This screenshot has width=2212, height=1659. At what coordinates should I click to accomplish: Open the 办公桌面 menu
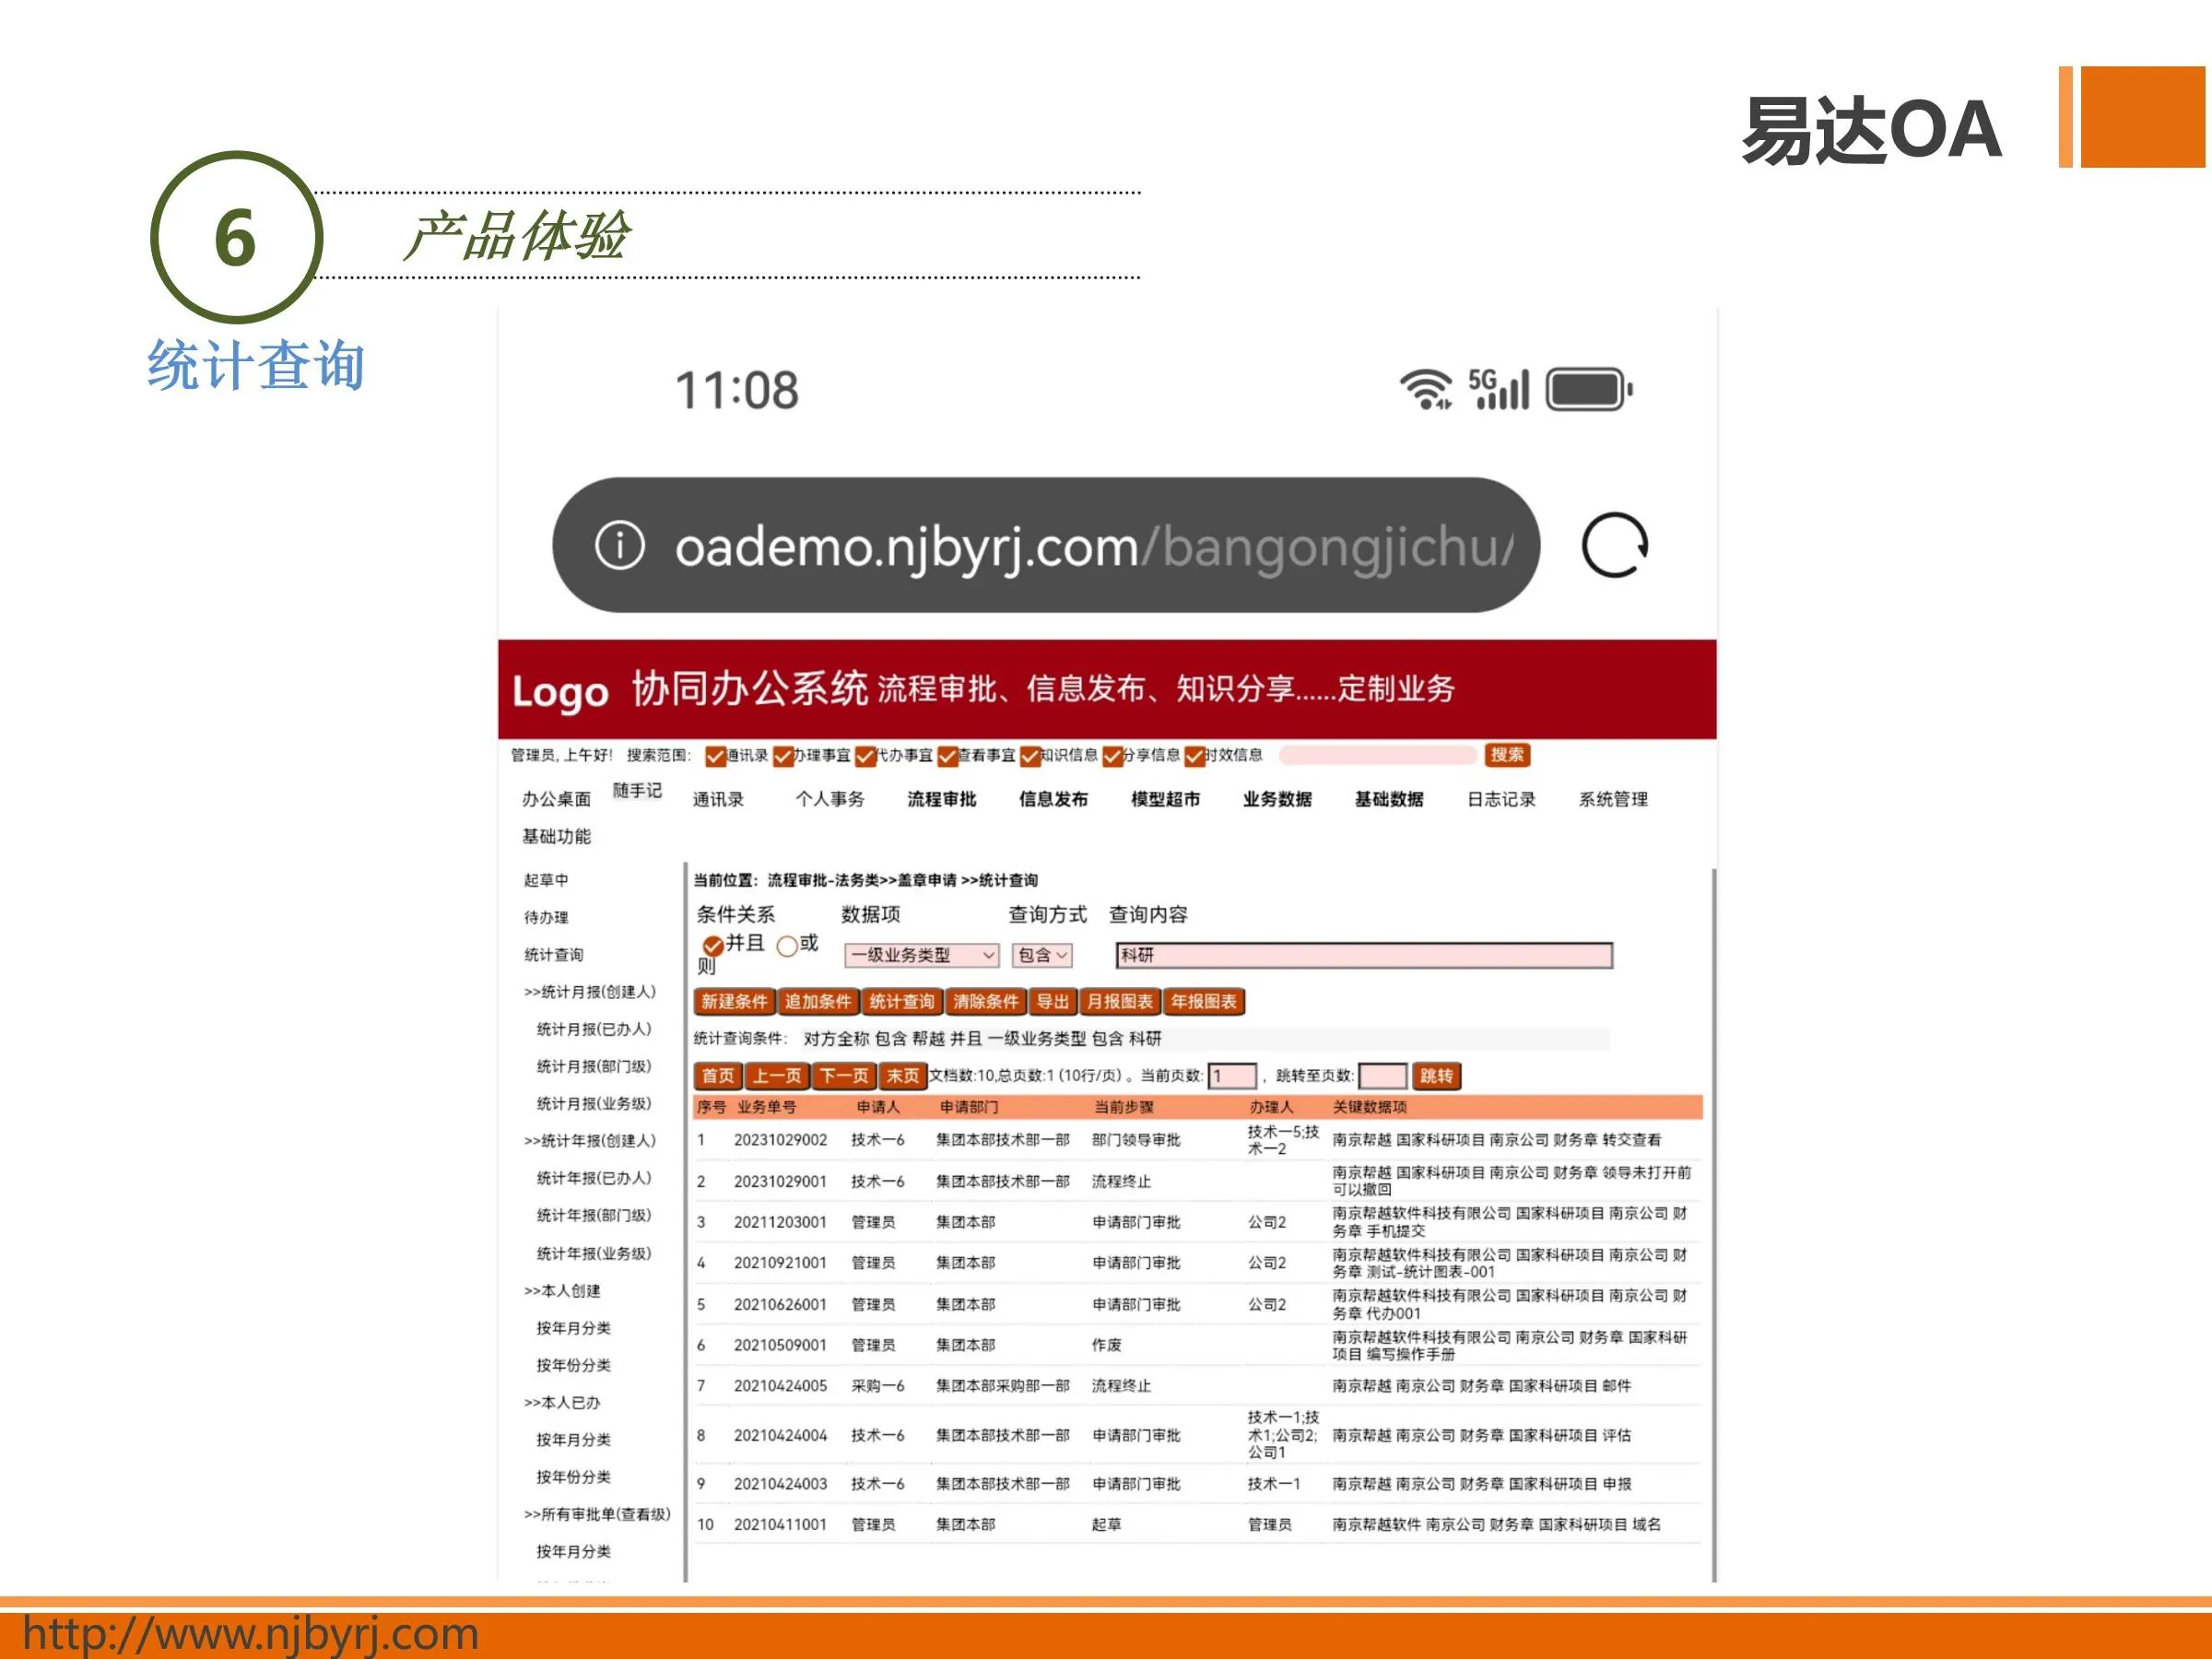(x=556, y=799)
